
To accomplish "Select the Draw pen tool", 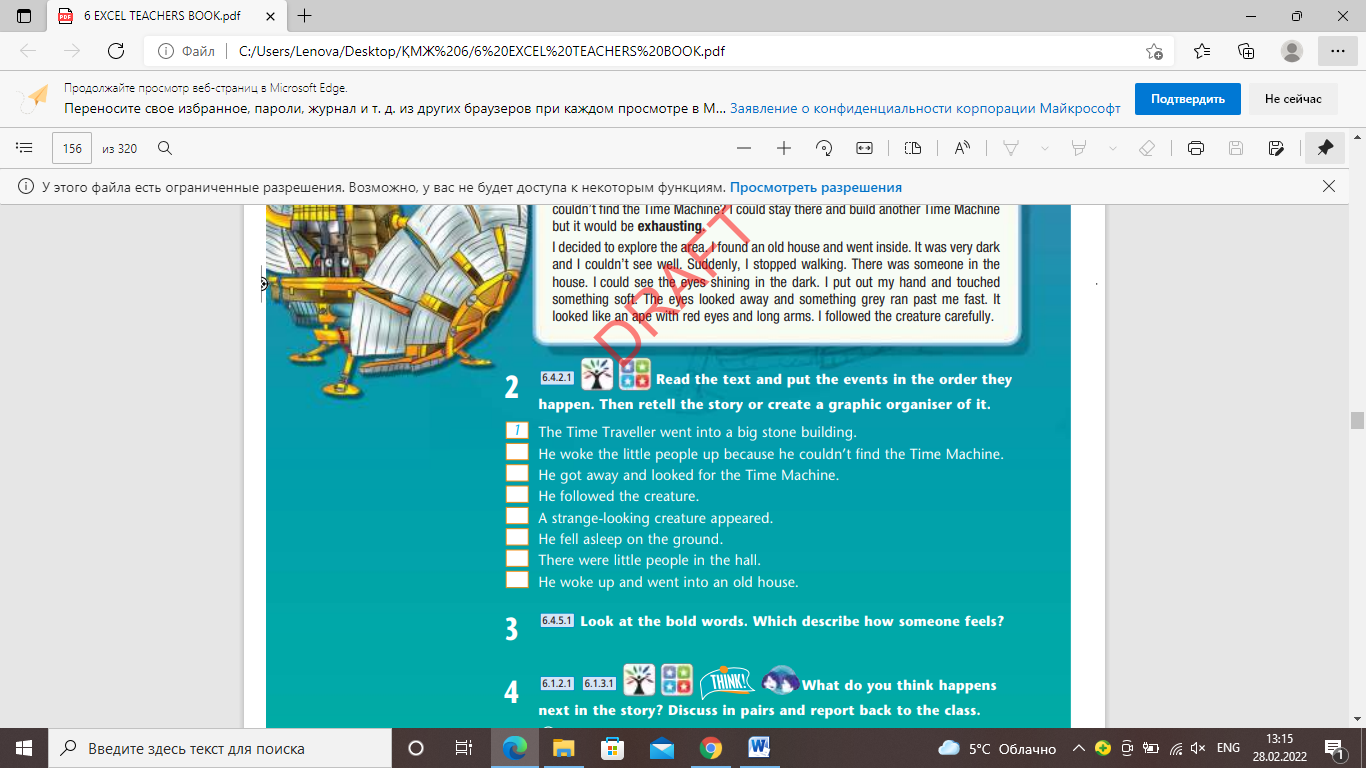I will [1011, 148].
